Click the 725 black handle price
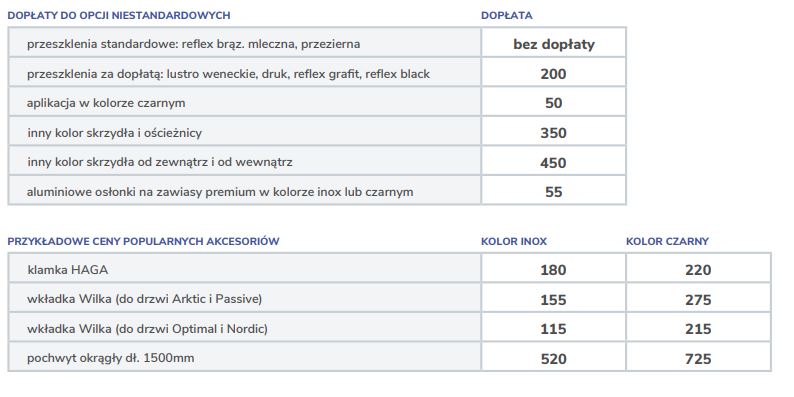Viewport: 794px width, 397px height. pyautogui.click(x=698, y=359)
